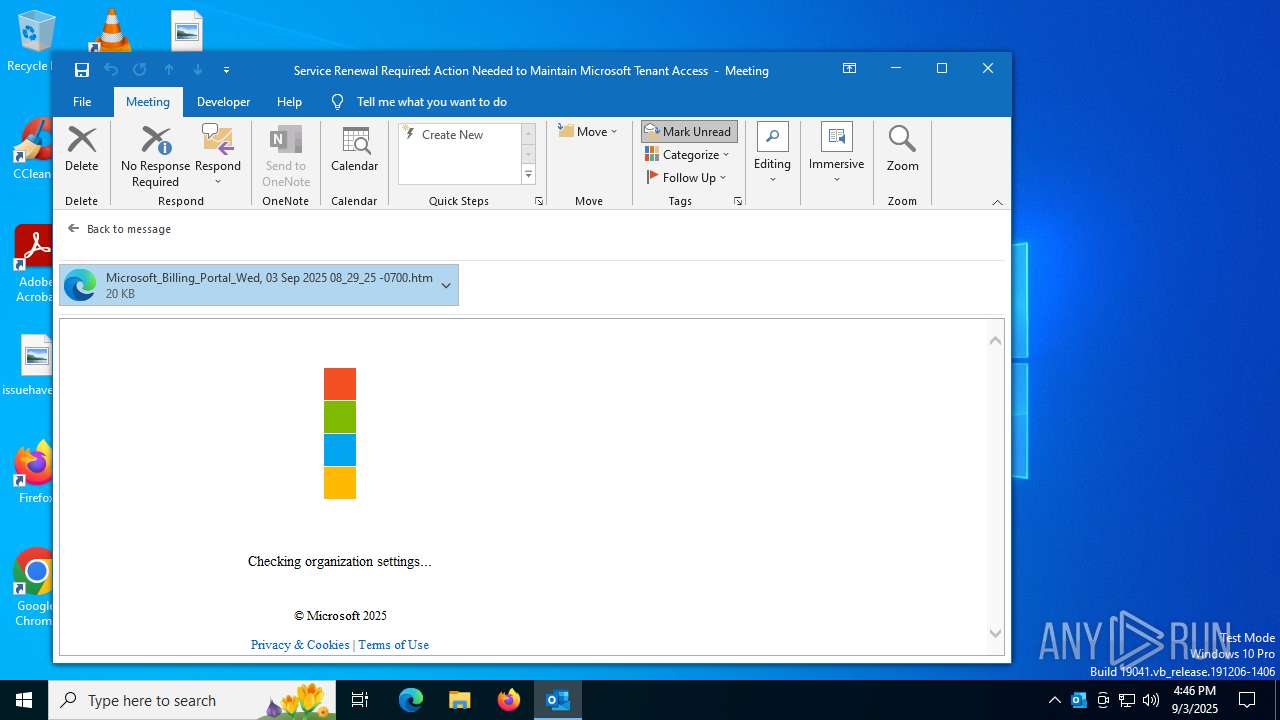Click the Windows Start button

coord(24,700)
